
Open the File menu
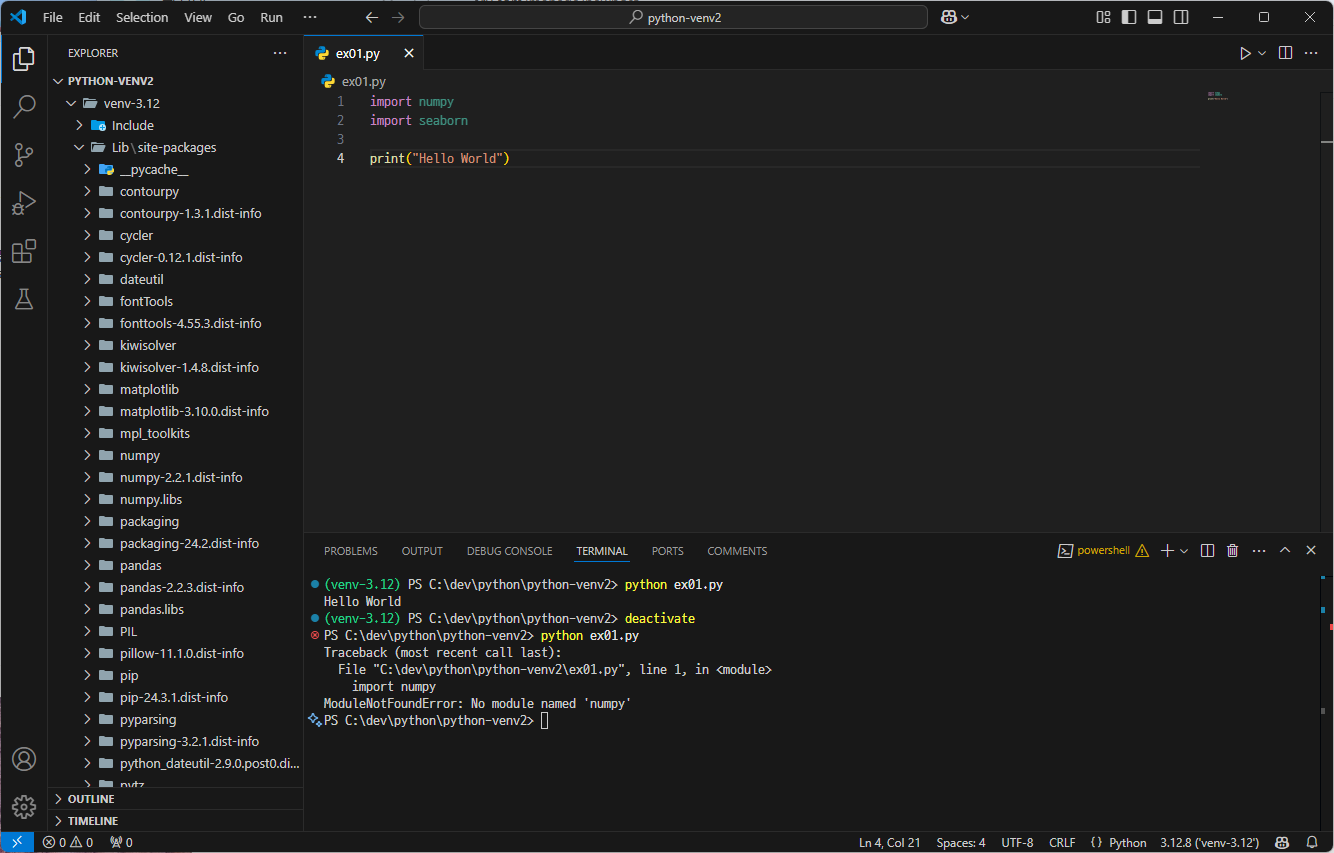click(53, 17)
